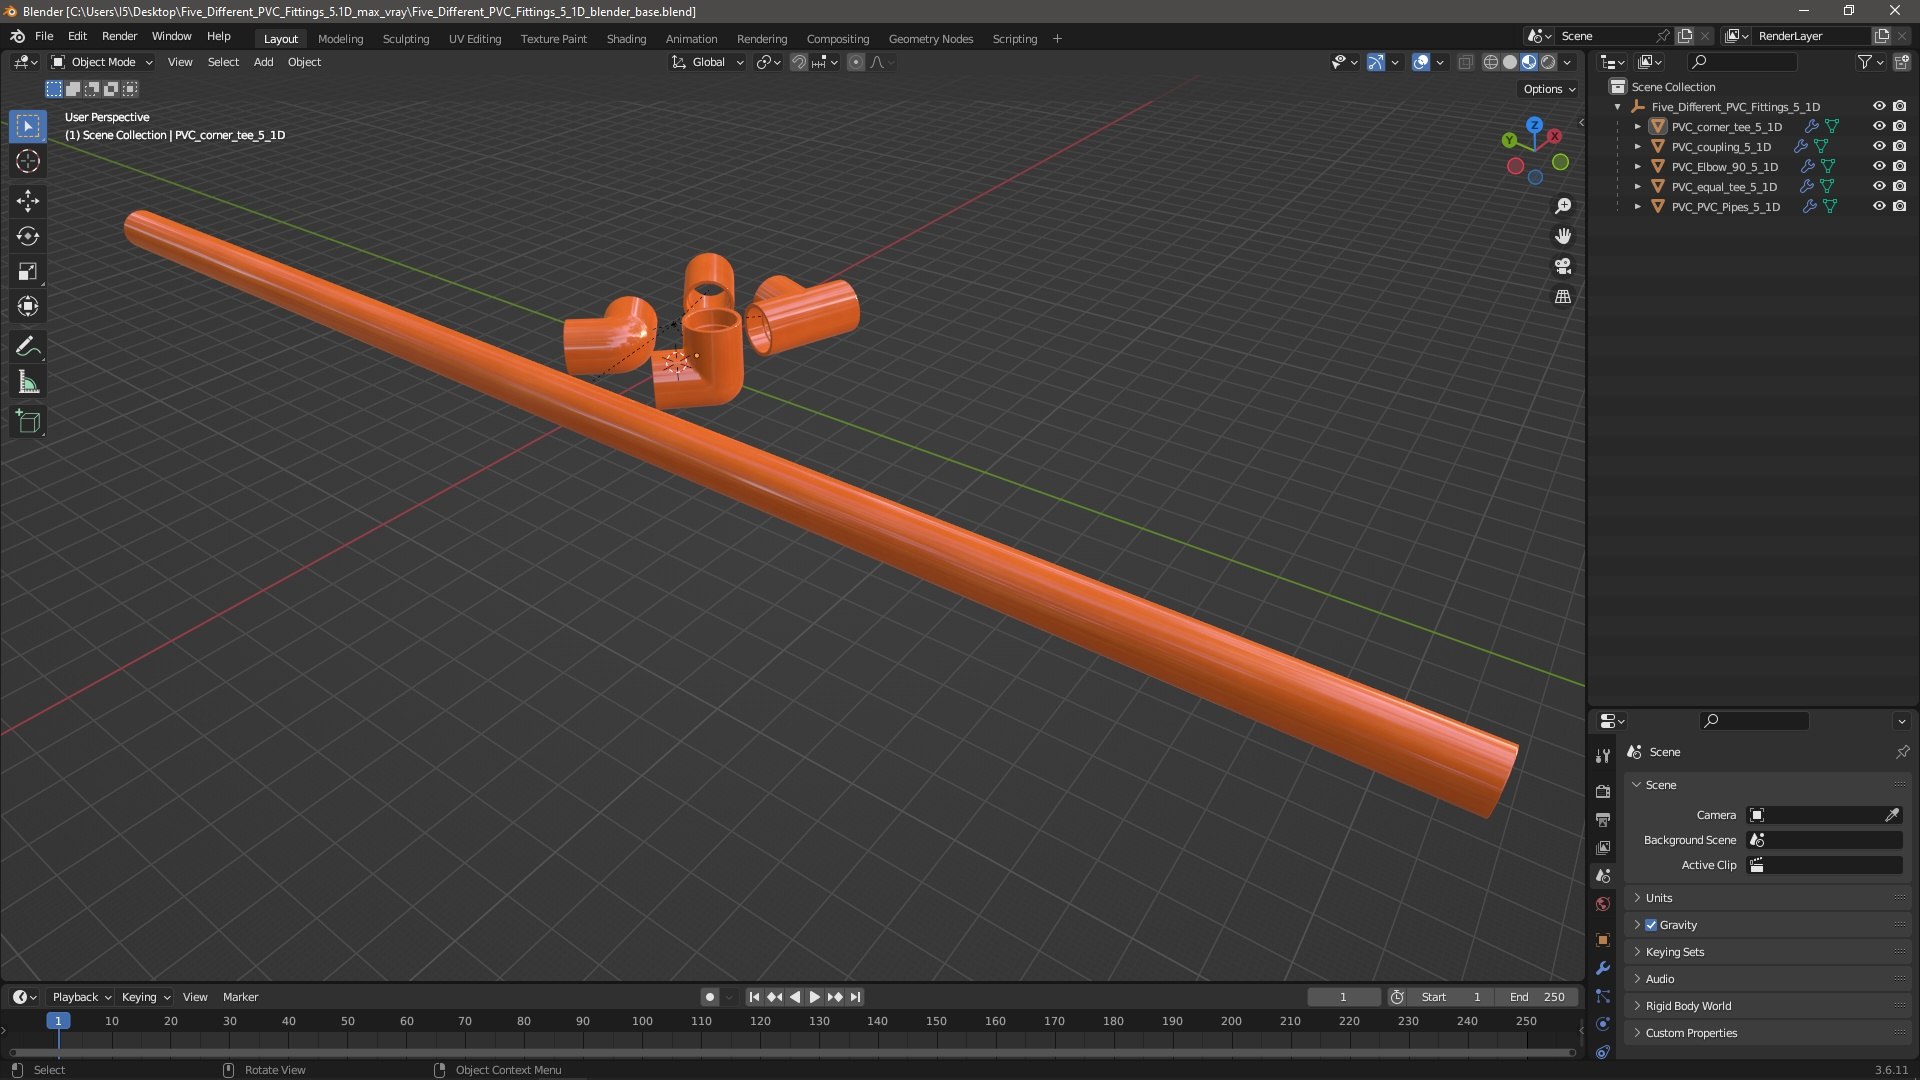Screen dimensions: 1920x1080
Task: Toggle proportional editing in header
Action: pos(856,62)
